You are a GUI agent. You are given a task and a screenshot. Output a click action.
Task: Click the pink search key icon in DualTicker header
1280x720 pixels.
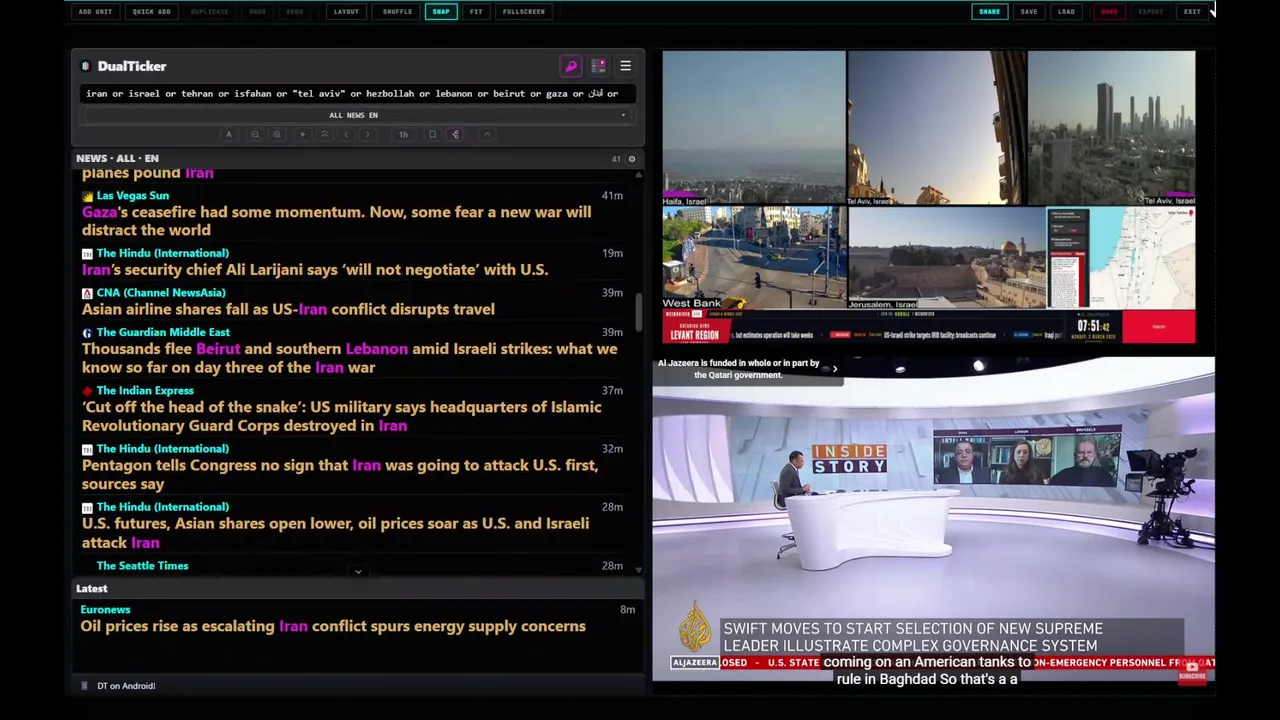[571, 66]
